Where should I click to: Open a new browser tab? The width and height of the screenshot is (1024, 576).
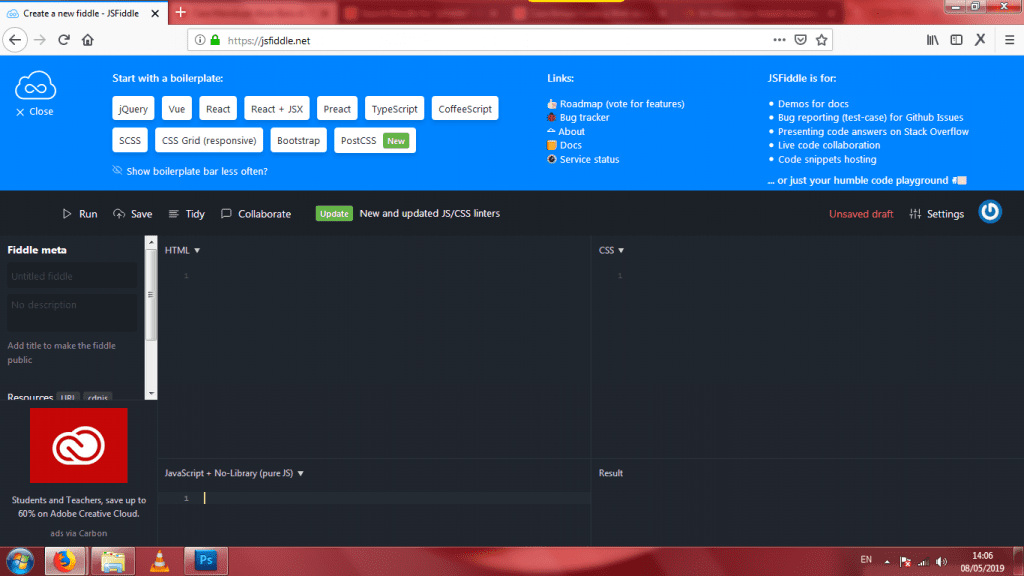(x=181, y=12)
